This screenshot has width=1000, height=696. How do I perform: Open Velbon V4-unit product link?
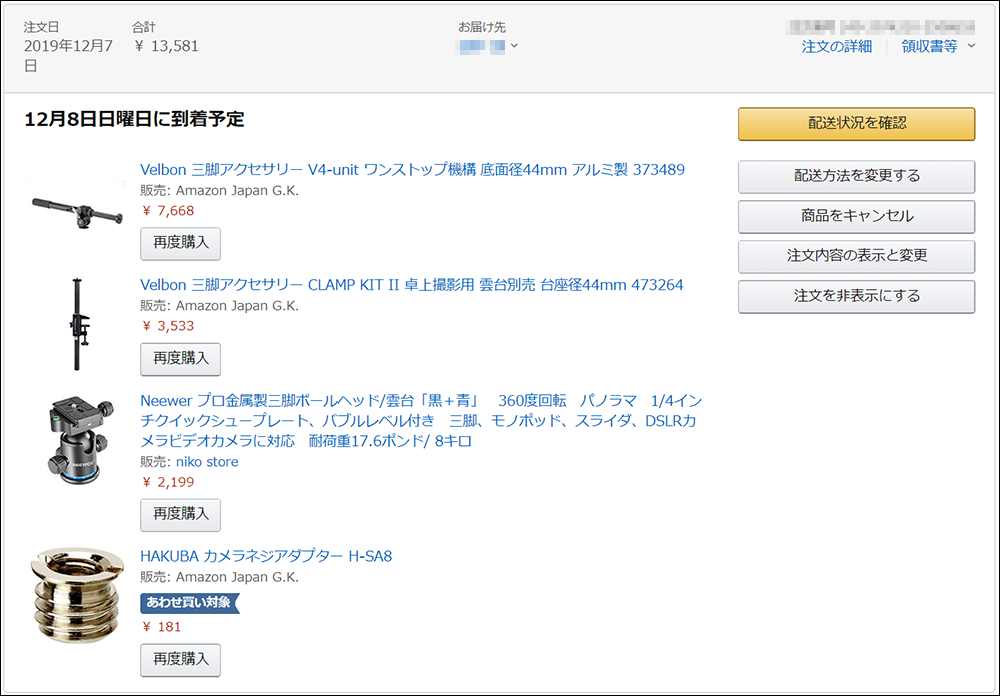point(412,170)
